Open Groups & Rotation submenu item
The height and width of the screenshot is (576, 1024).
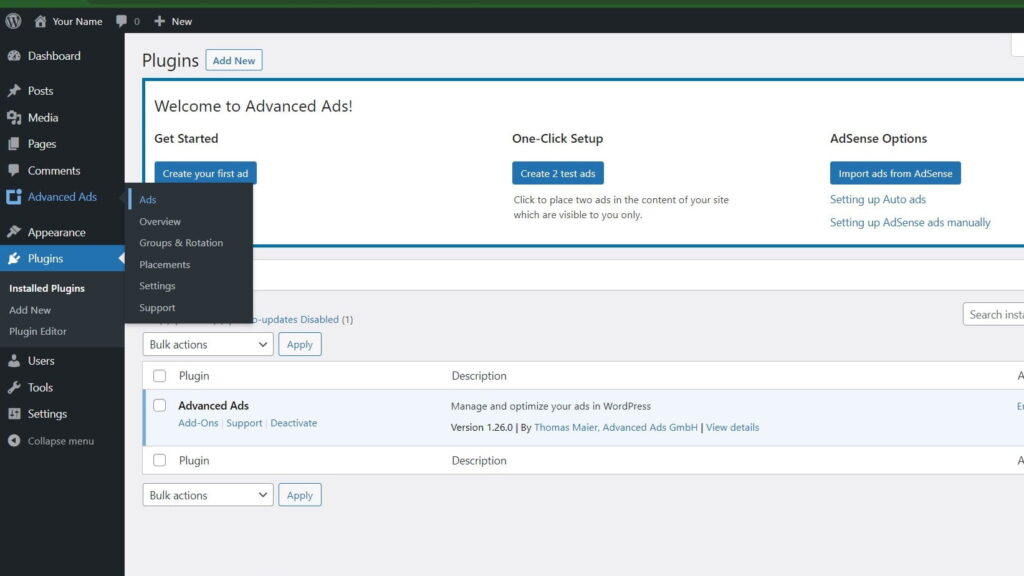pyautogui.click(x=181, y=243)
